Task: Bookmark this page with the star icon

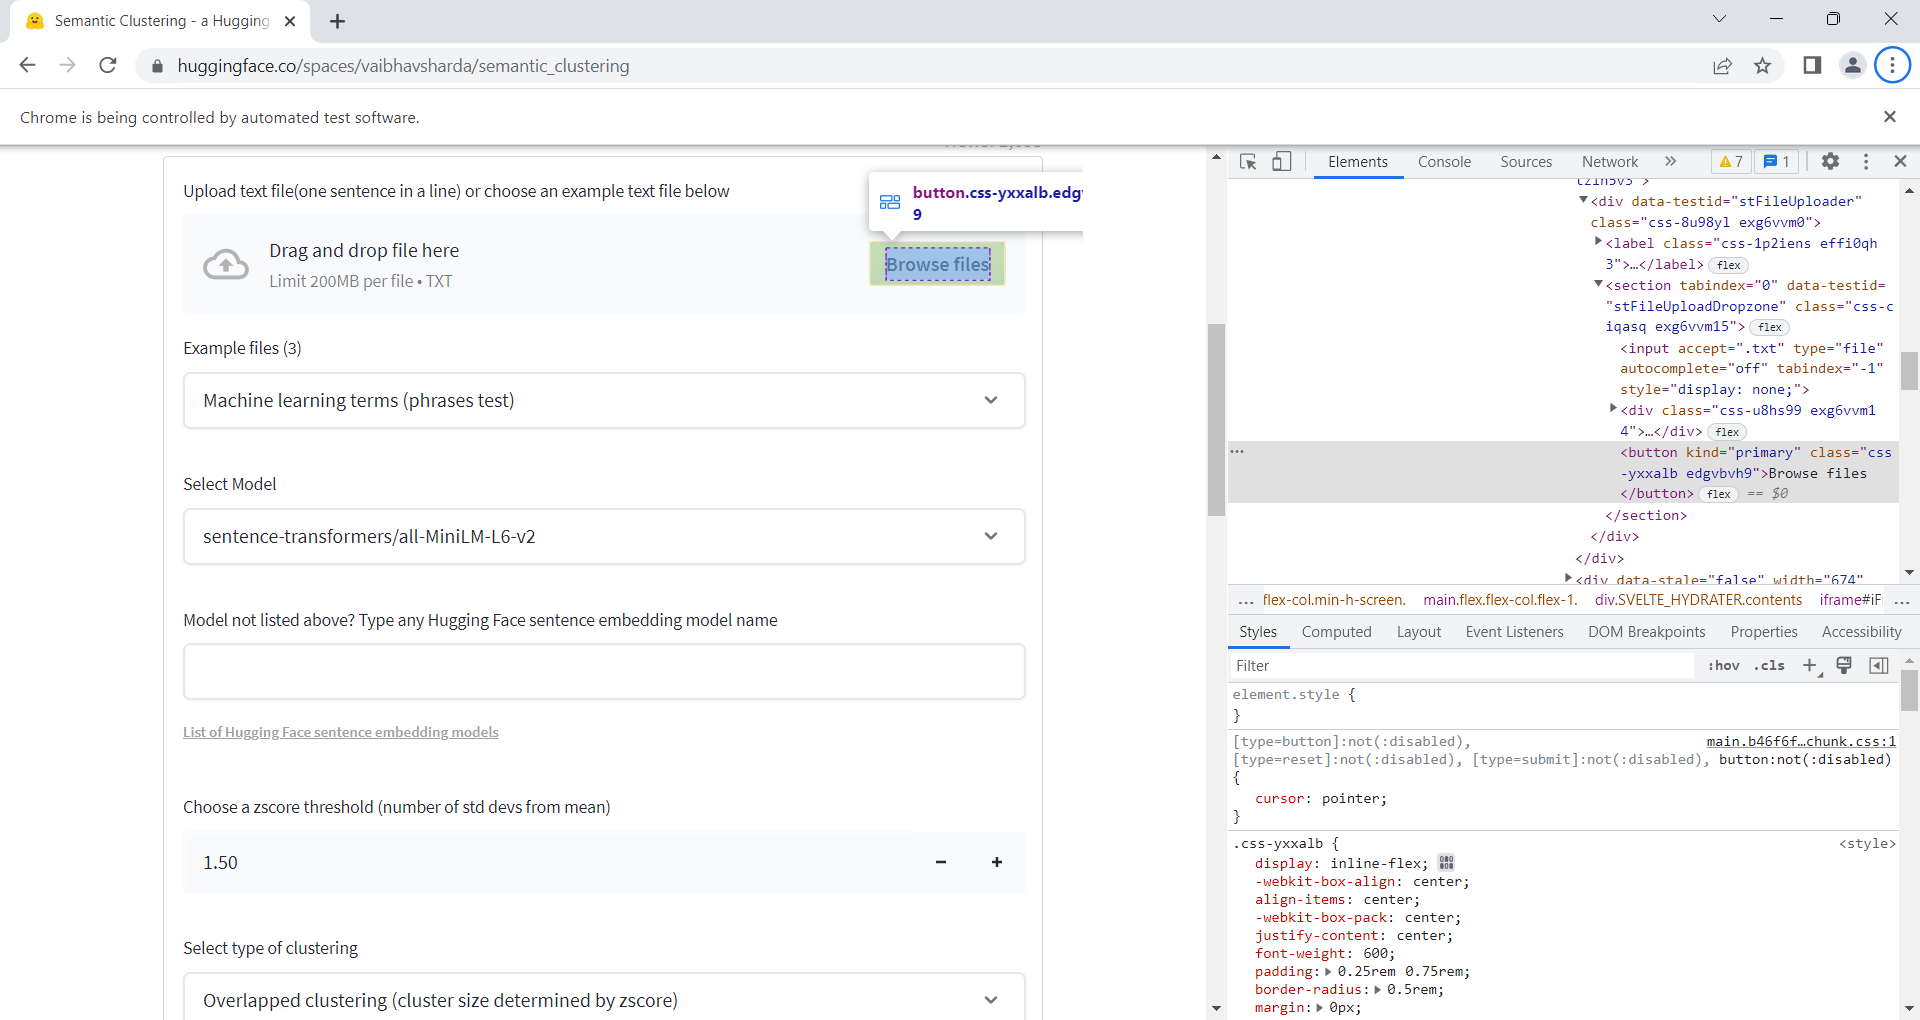Action: (x=1762, y=66)
